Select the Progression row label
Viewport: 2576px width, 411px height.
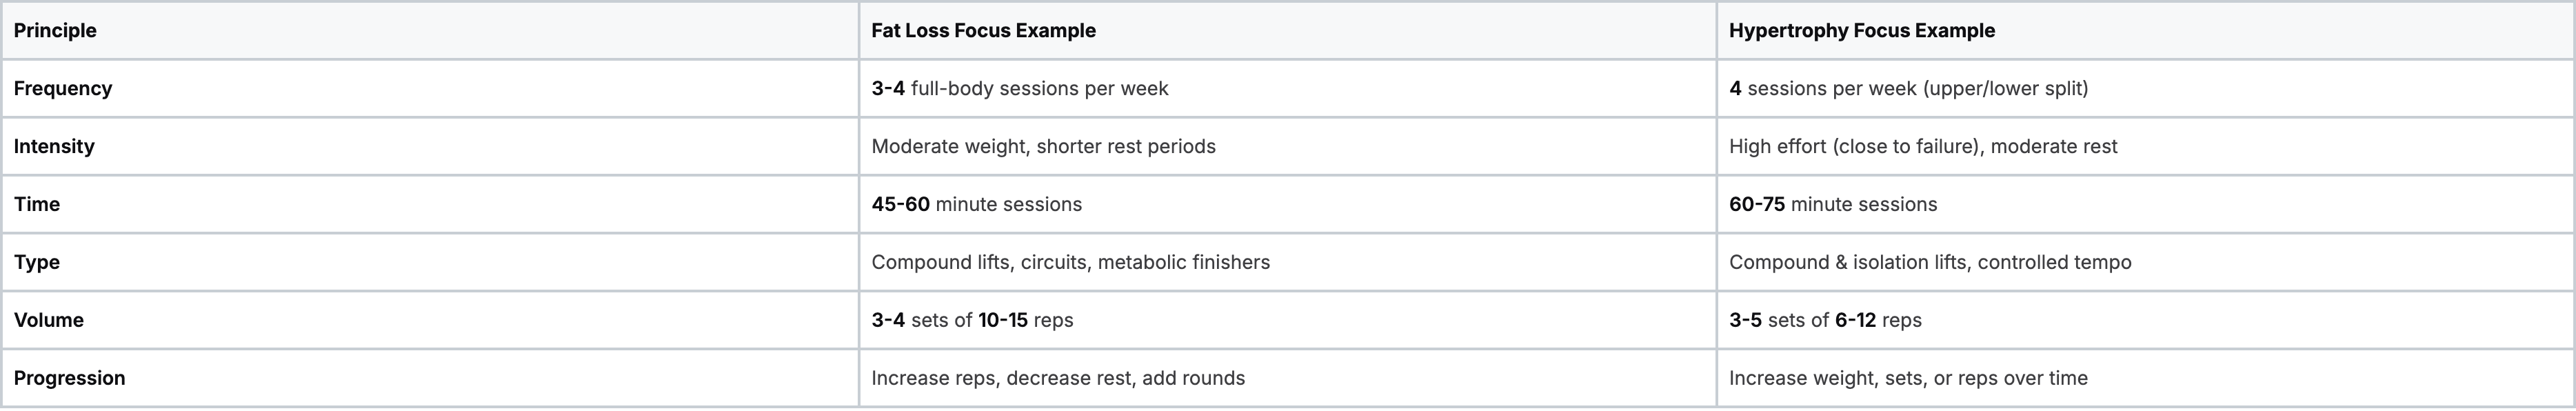(70, 379)
